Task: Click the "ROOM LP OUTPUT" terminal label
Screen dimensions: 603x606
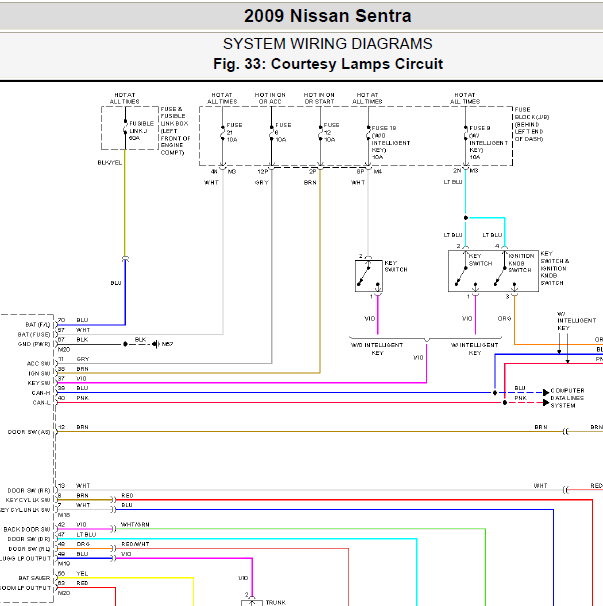Action: (25, 588)
